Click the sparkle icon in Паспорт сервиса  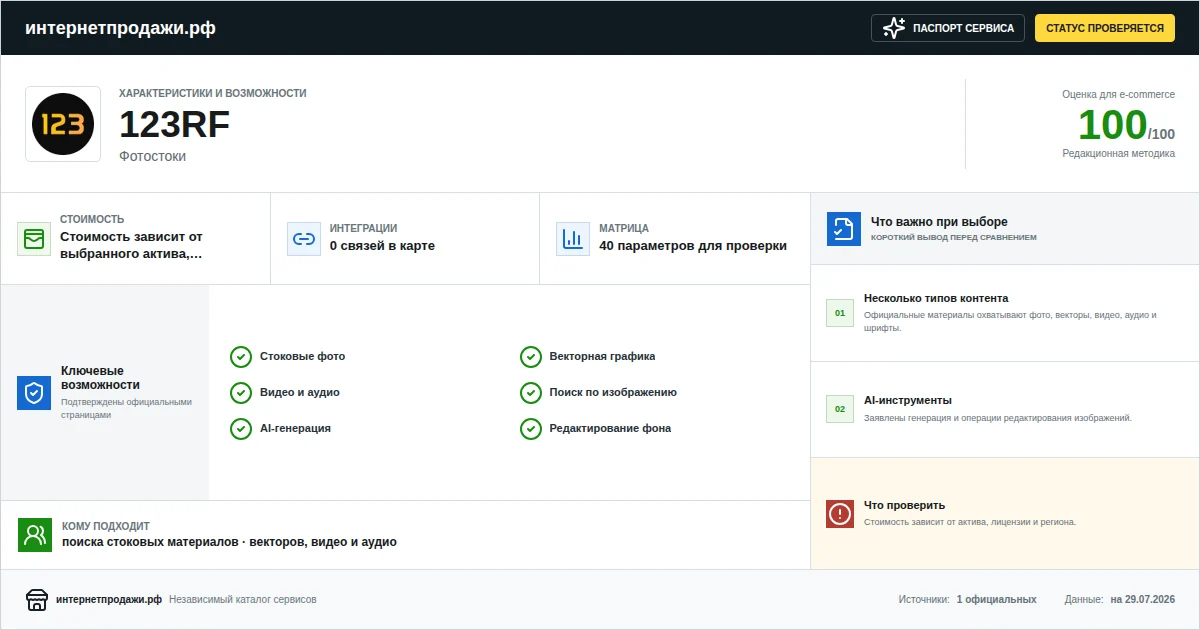(894, 28)
